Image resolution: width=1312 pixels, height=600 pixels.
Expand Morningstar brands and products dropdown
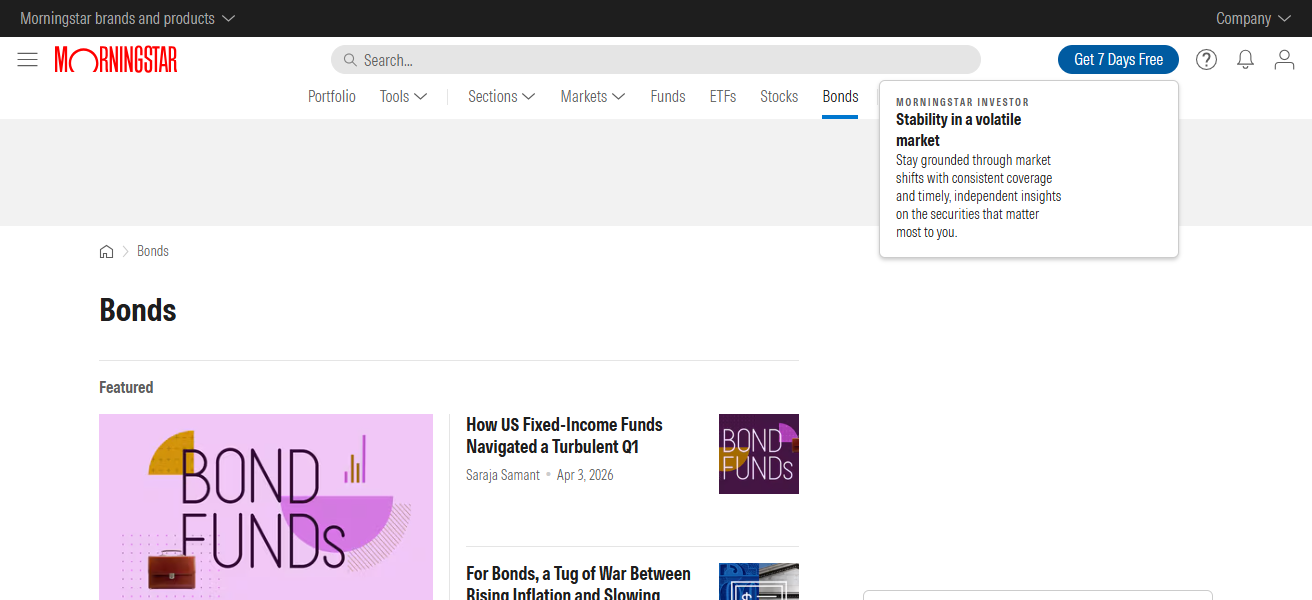click(x=127, y=18)
